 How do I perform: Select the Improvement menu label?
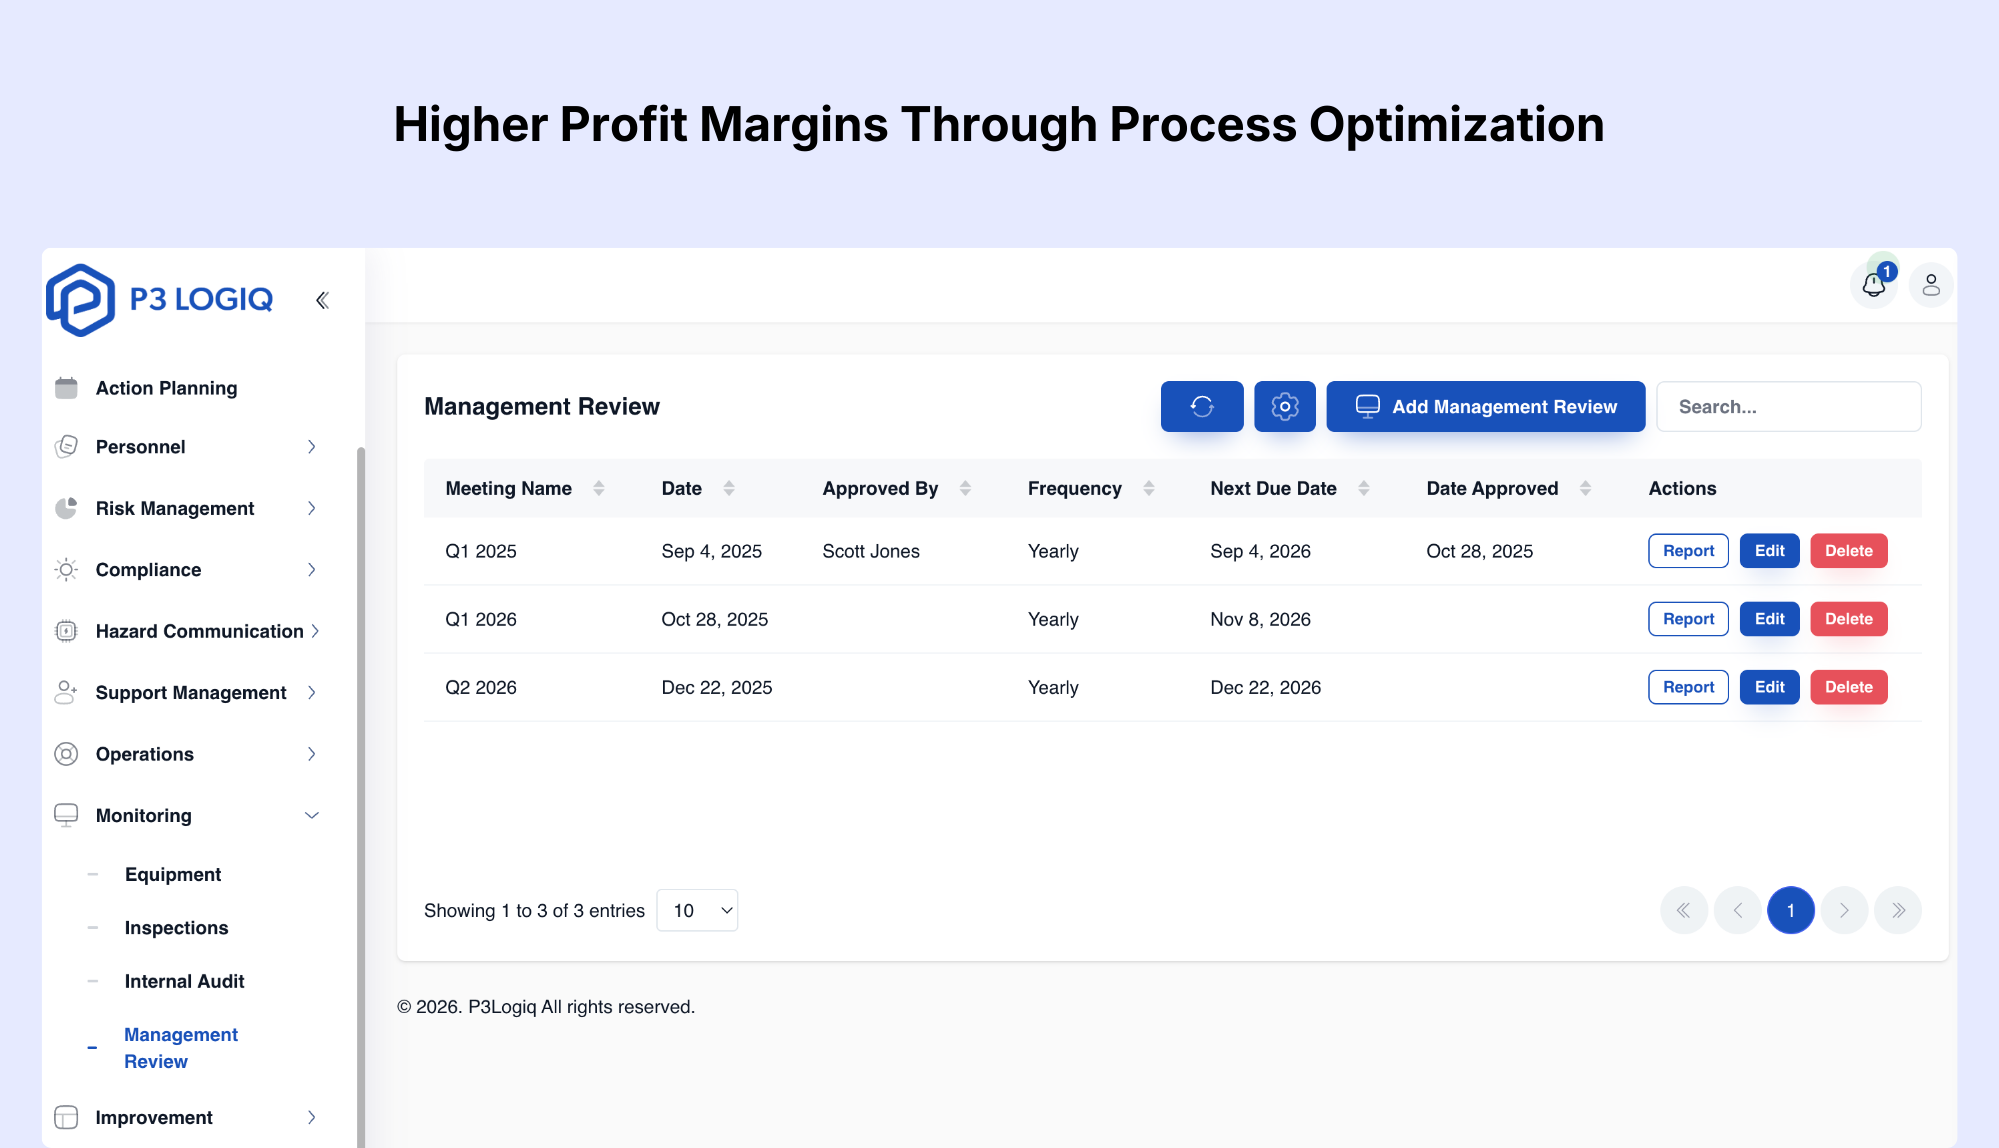tap(154, 1117)
